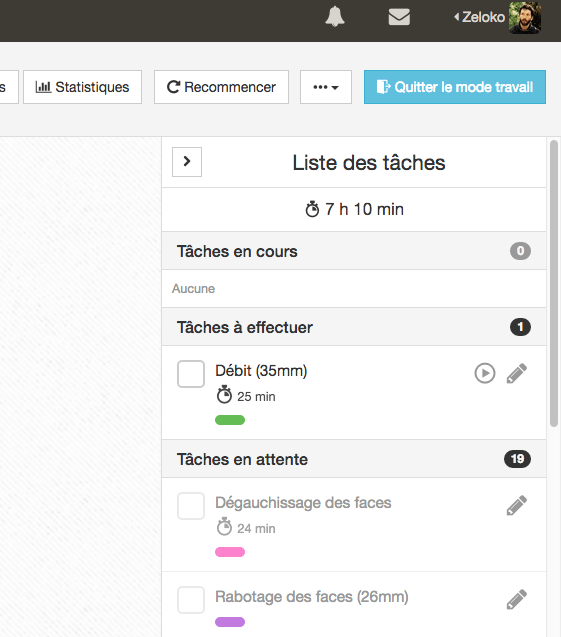Collapse the task list panel chevron
Viewport: 561px width, 637px height.
pyautogui.click(x=187, y=162)
